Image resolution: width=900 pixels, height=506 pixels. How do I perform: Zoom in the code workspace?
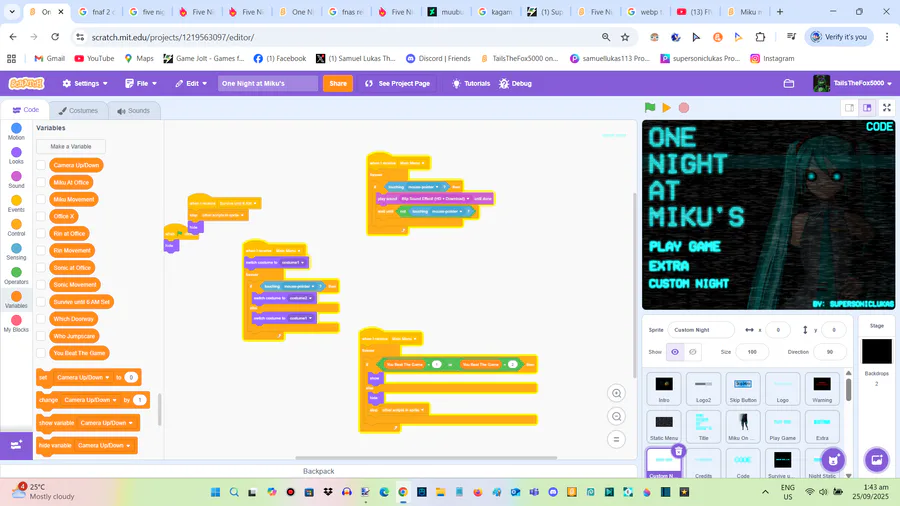click(x=616, y=394)
